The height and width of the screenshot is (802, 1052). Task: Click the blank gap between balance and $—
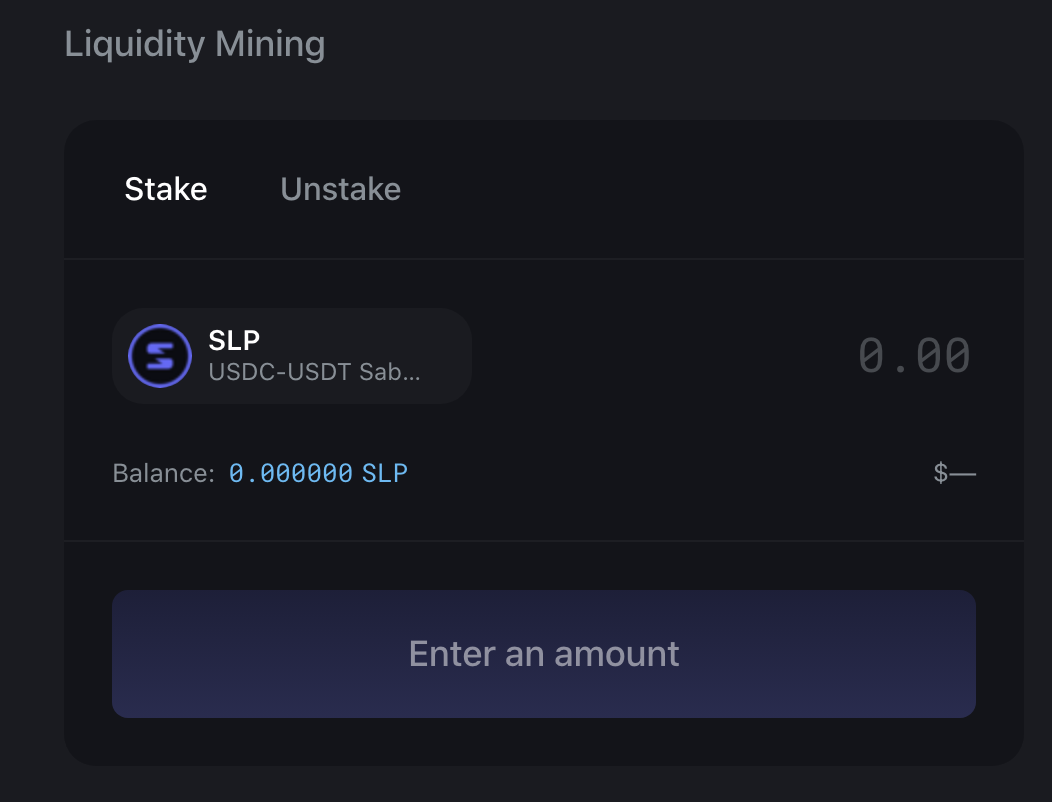[x=670, y=473]
